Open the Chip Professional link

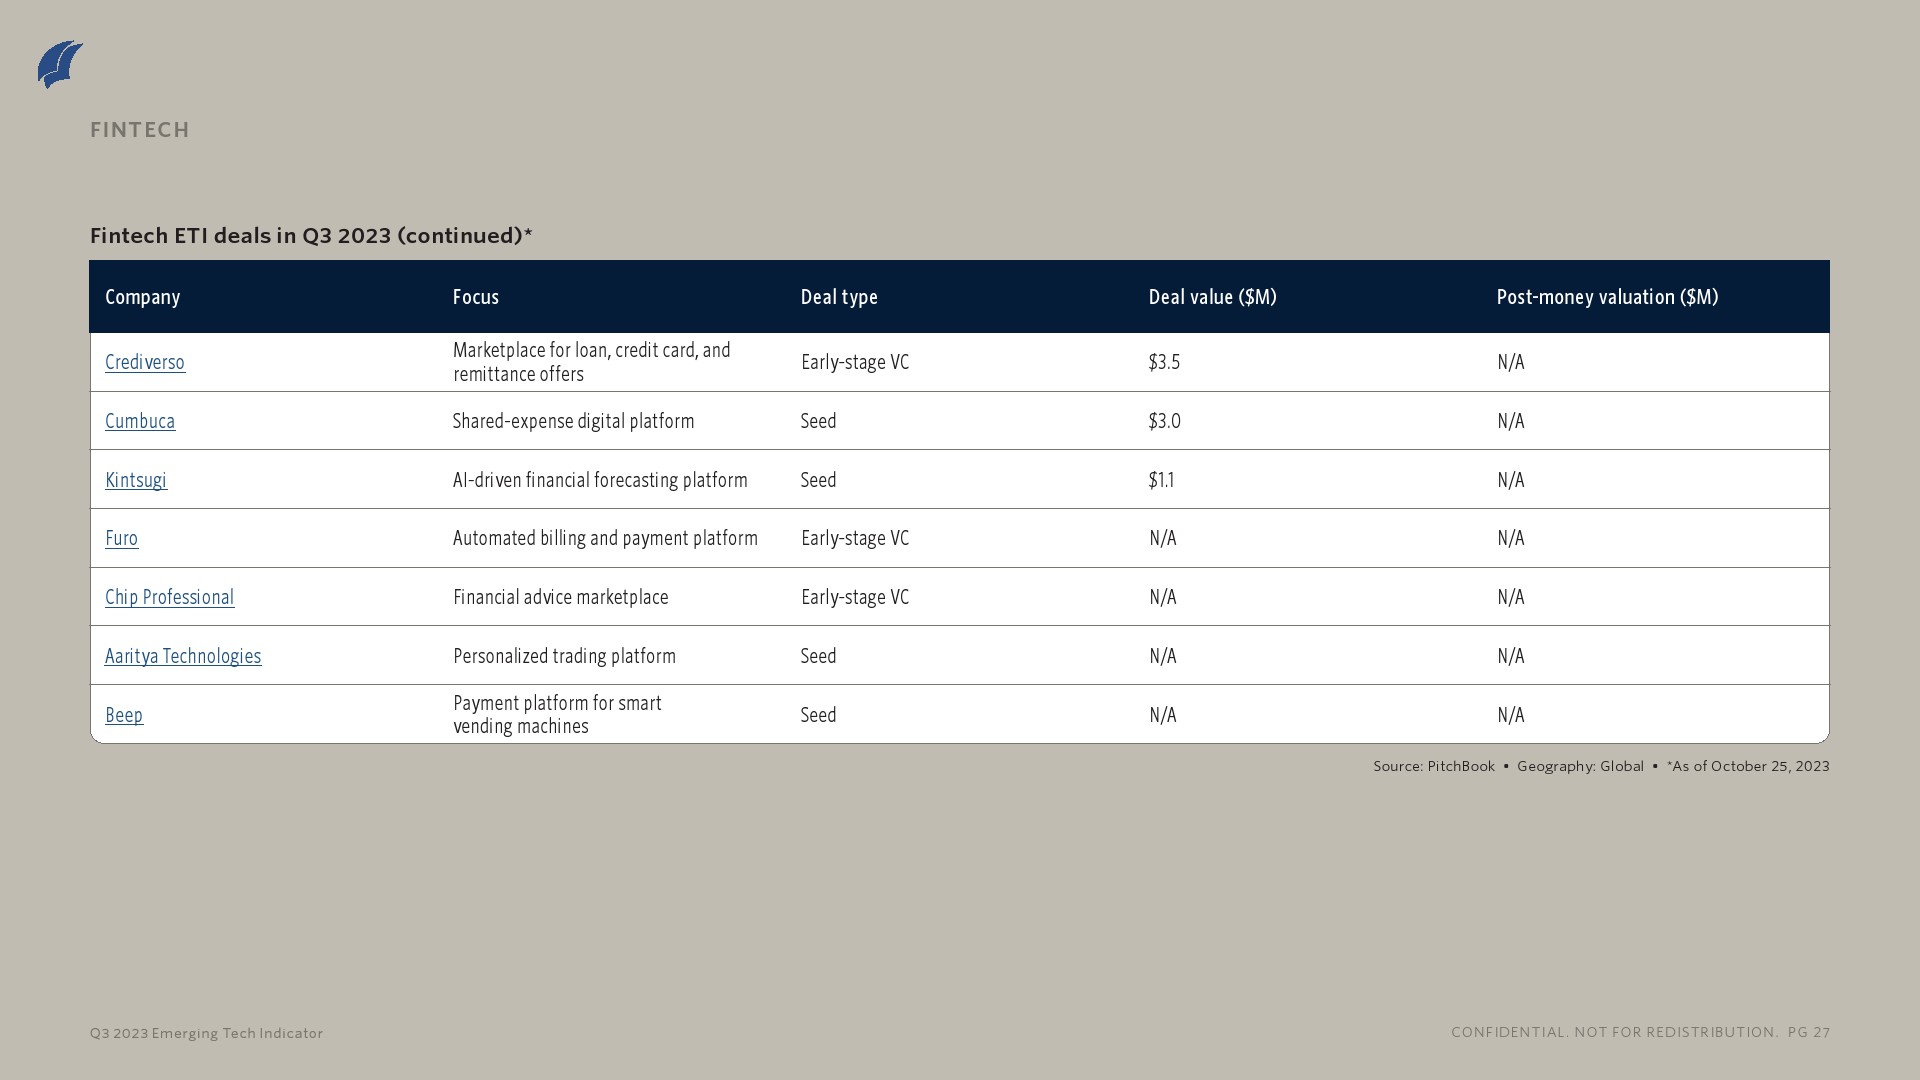pos(170,597)
